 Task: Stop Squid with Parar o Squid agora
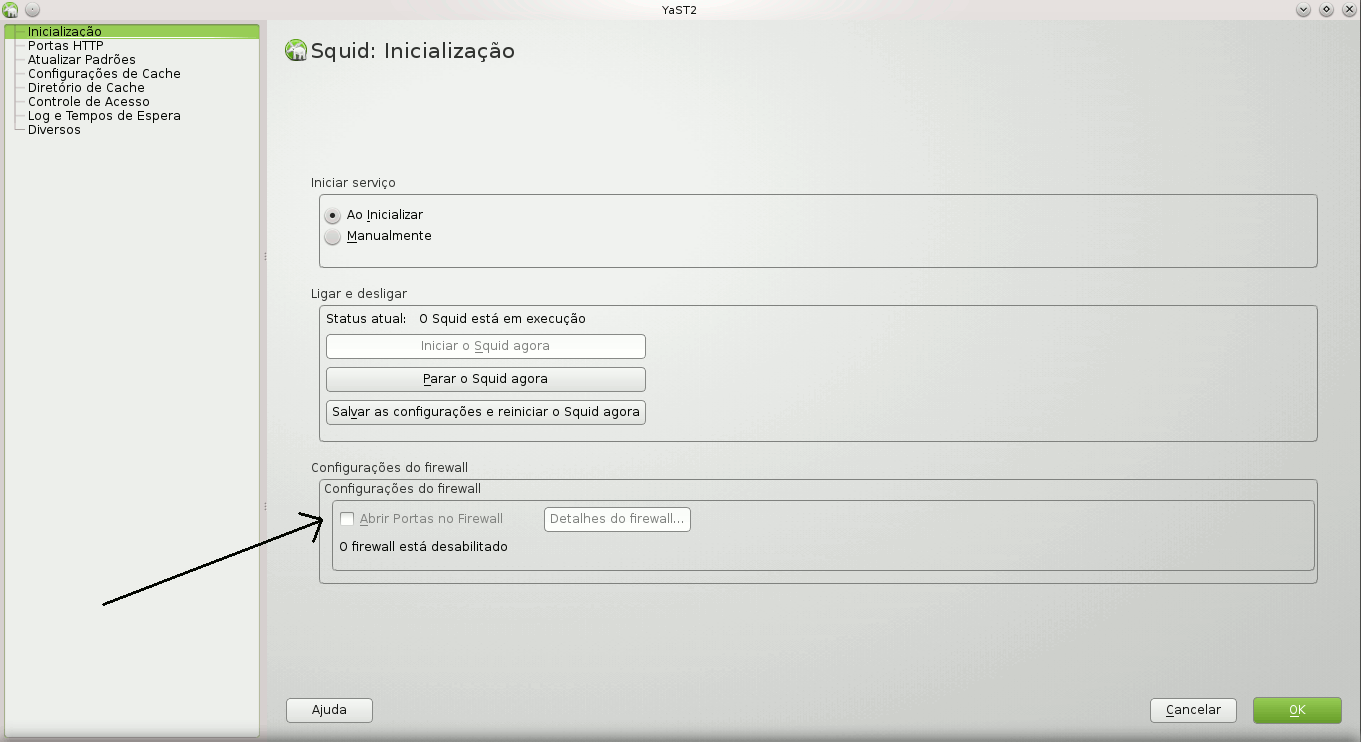point(485,379)
